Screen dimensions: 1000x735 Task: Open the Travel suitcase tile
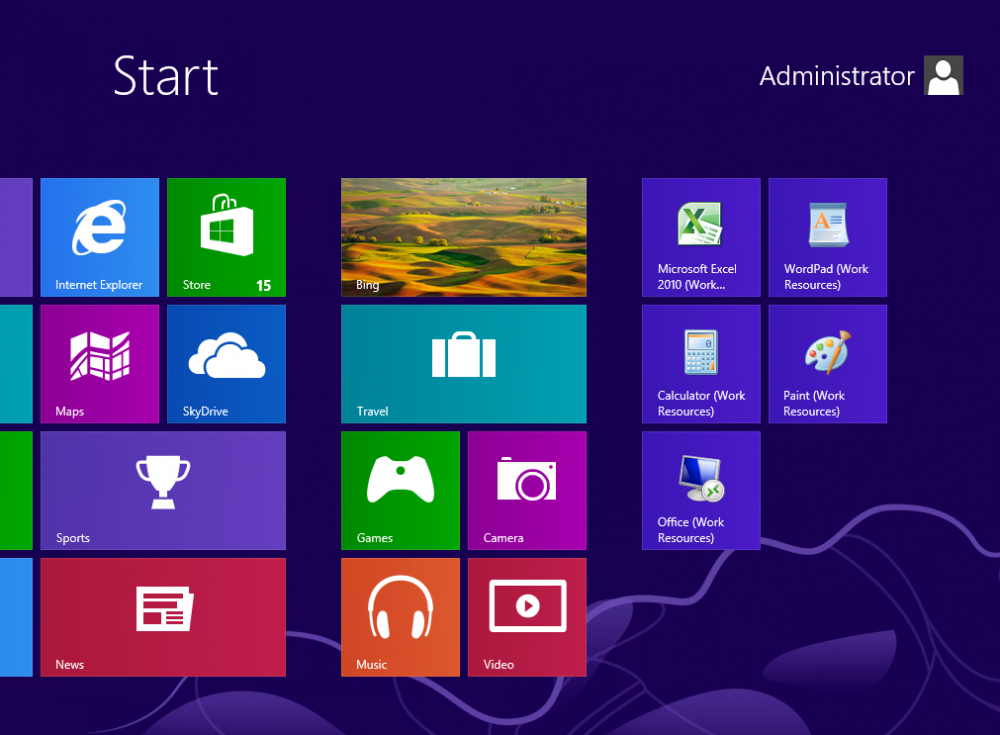pos(464,364)
